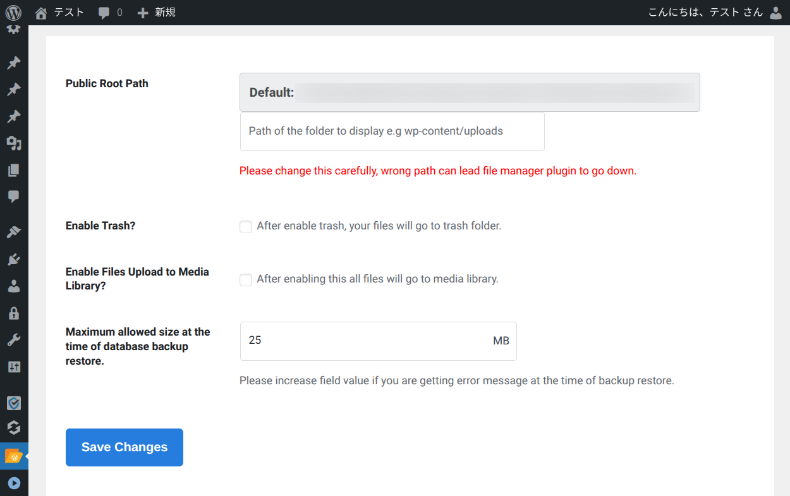Open Appearance paintbrush sidebar icon
The width and height of the screenshot is (790, 496).
pos(14,232)
